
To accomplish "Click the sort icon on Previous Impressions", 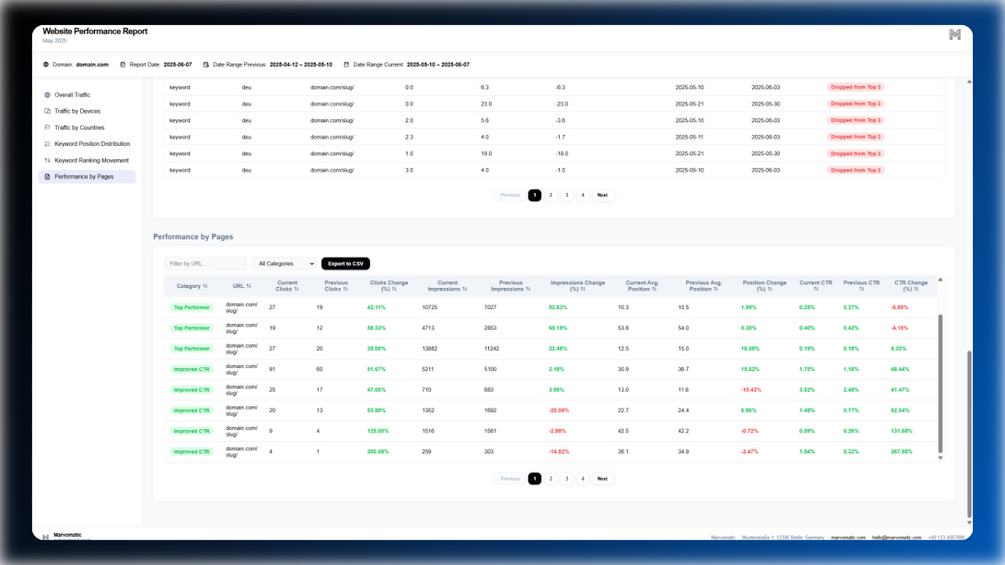I will 528,290.
